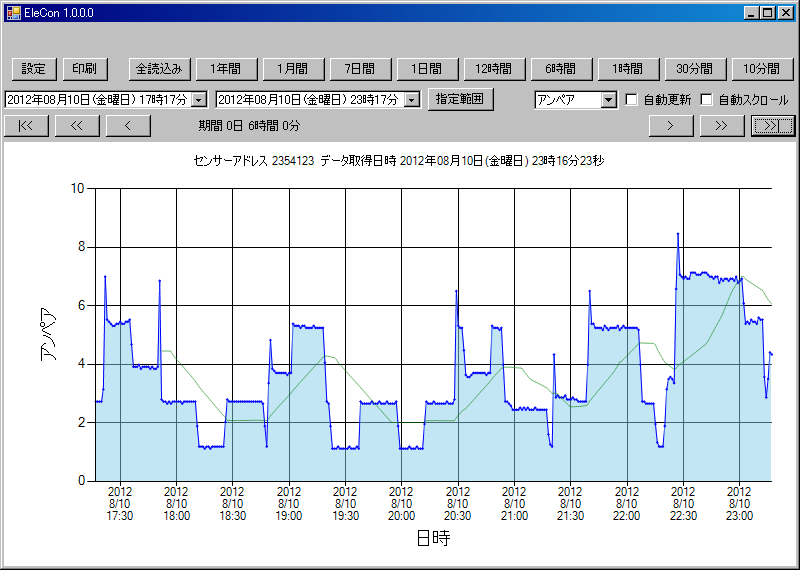The image size is (800, 570).
Task: Switch to the 1日間 range
Action: click(x=428, y=69)
